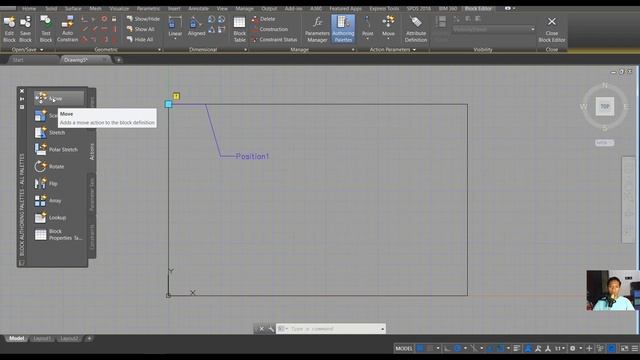Click the Show All constraints button
Image resolution: width=640 pixels, height=360 pixels.
[x=140, y=29]
